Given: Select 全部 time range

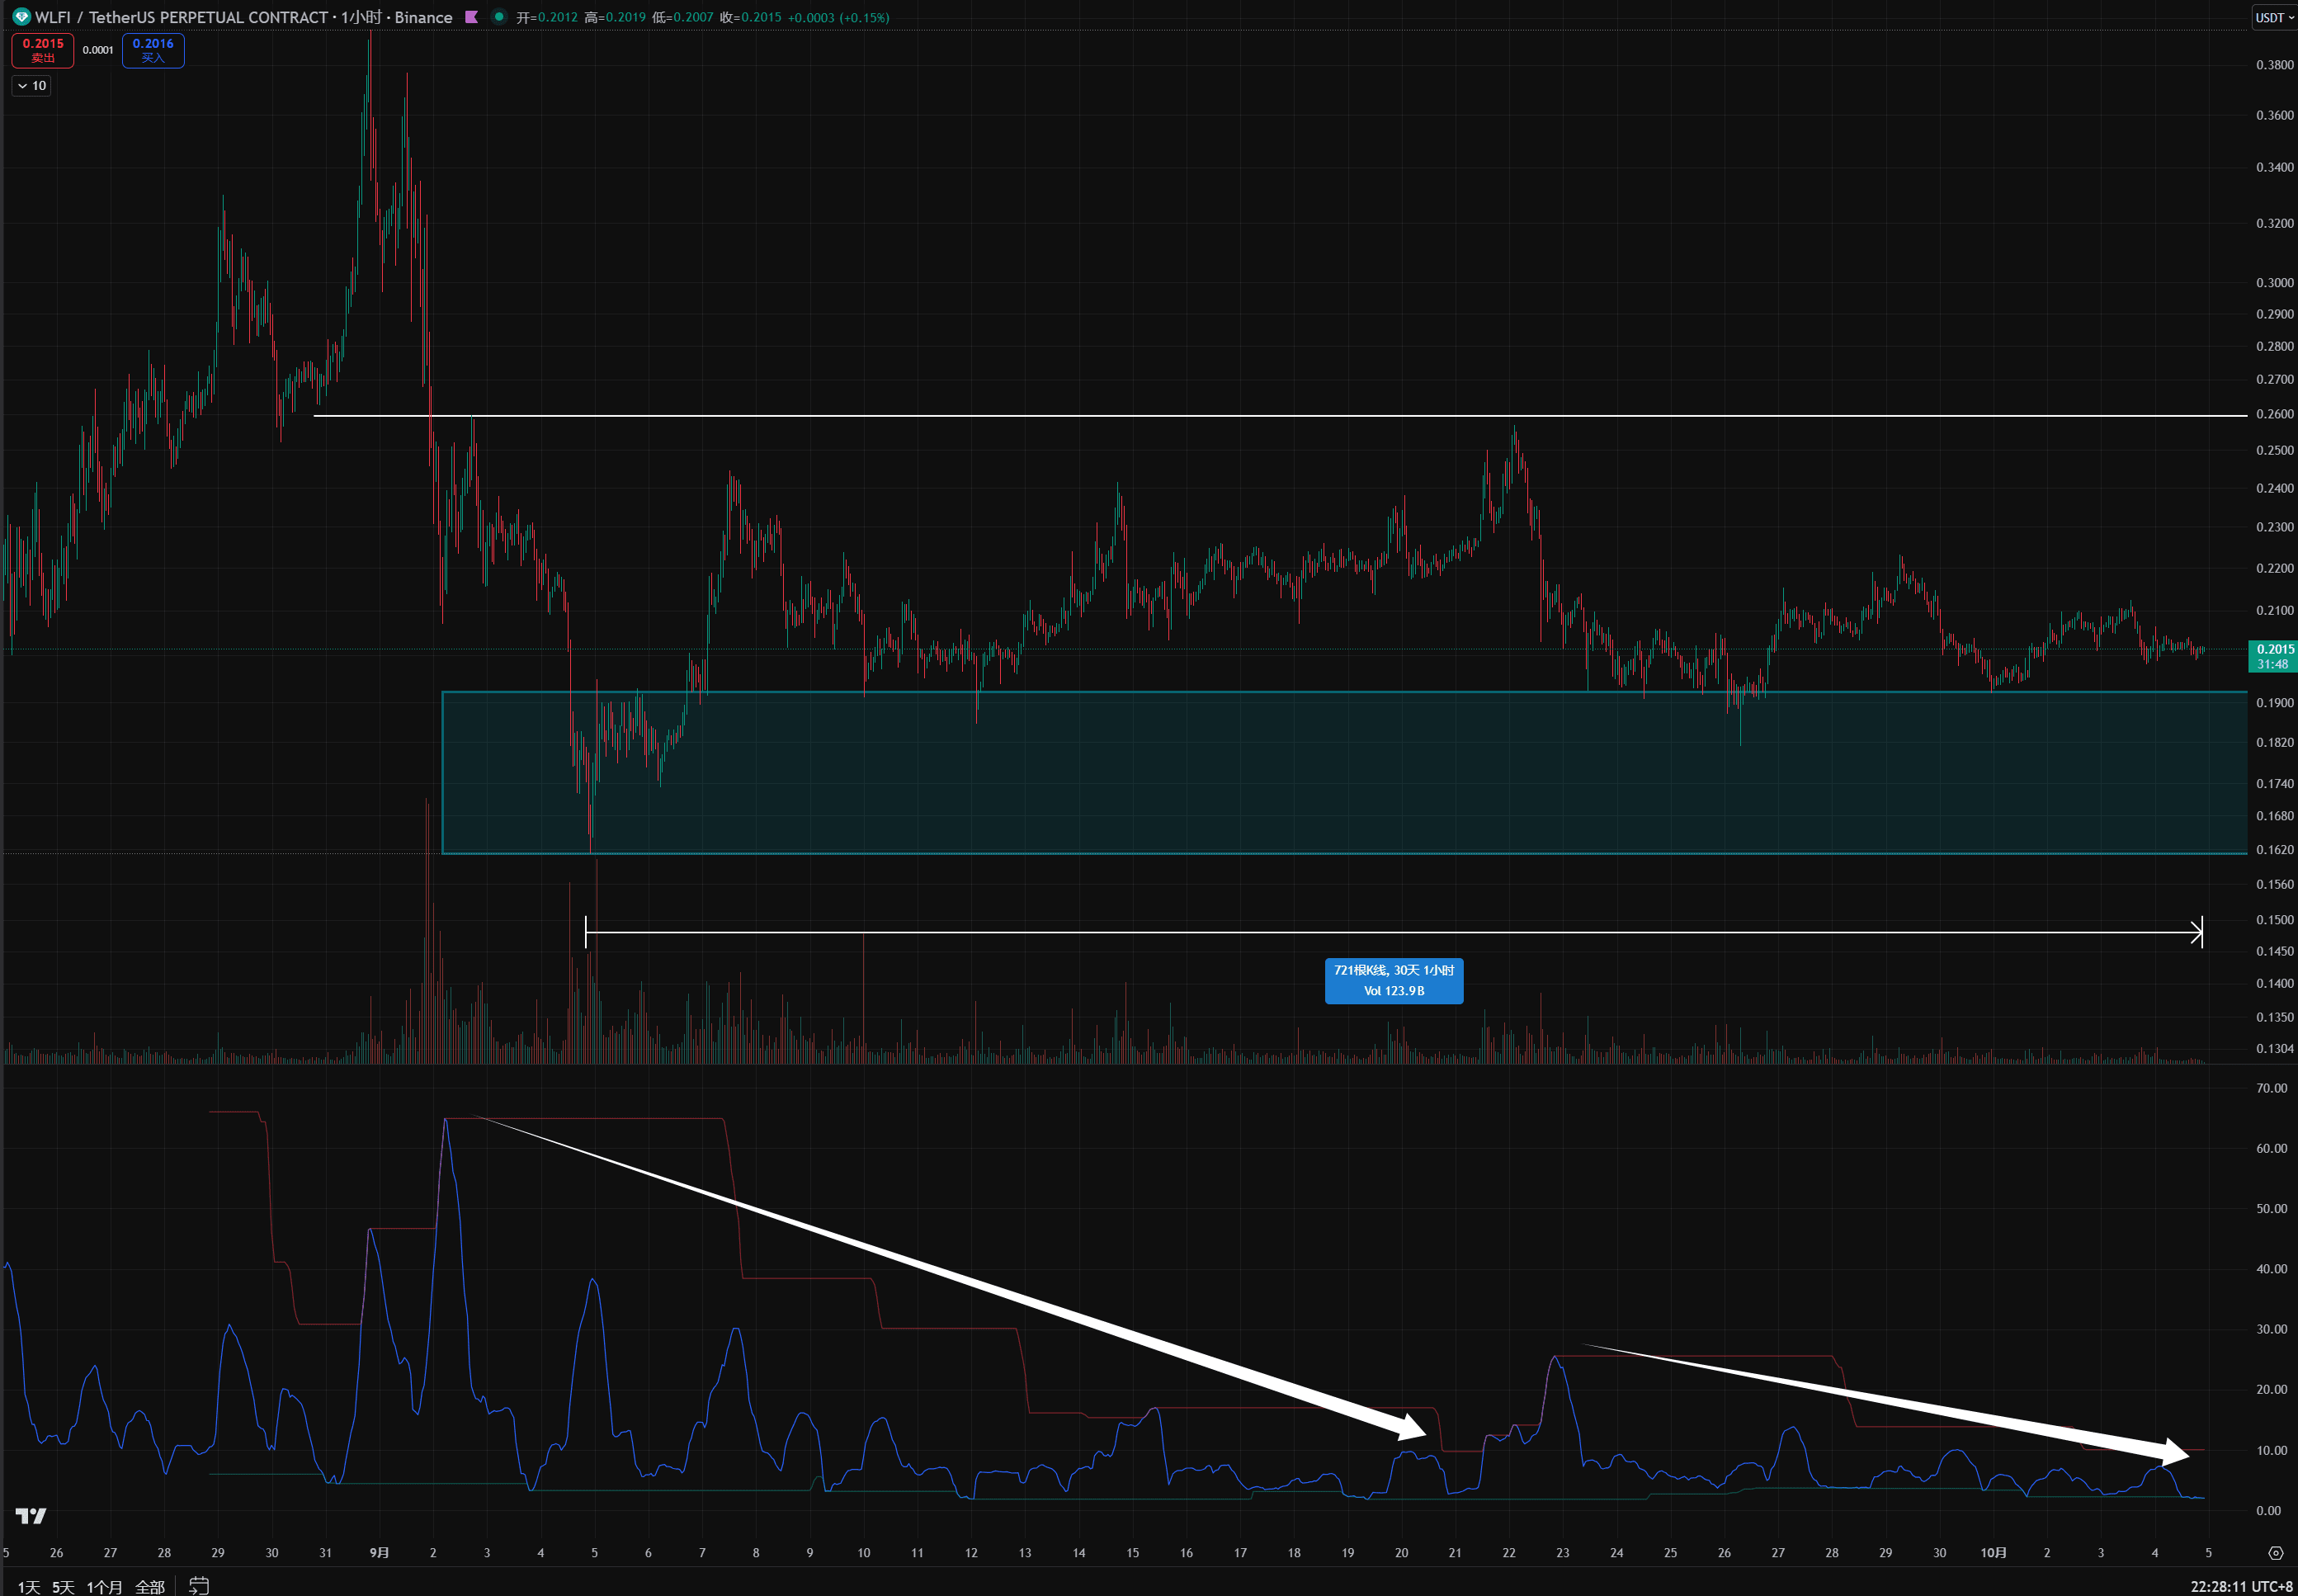Looking at the screenshot, I should 150,1587.
